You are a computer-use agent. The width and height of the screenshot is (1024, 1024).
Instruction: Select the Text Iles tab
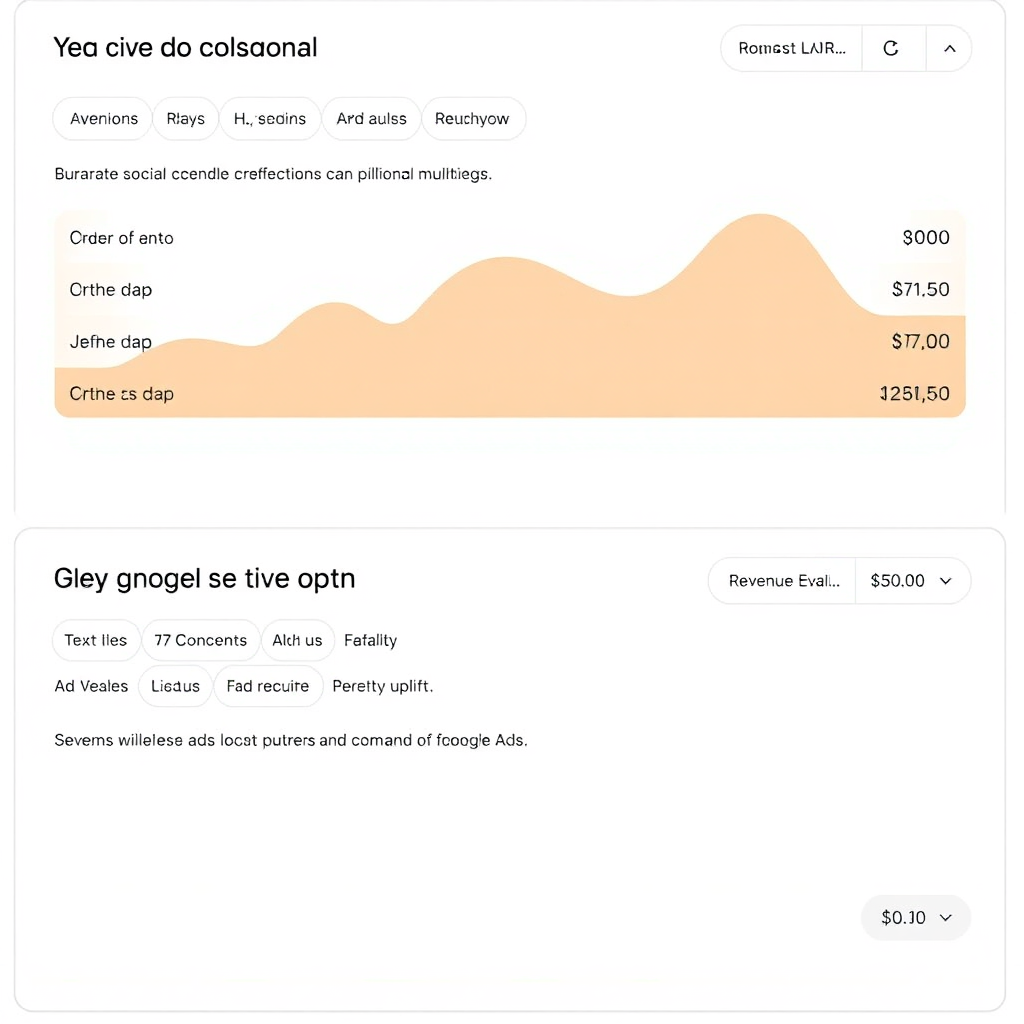point(96,640)
